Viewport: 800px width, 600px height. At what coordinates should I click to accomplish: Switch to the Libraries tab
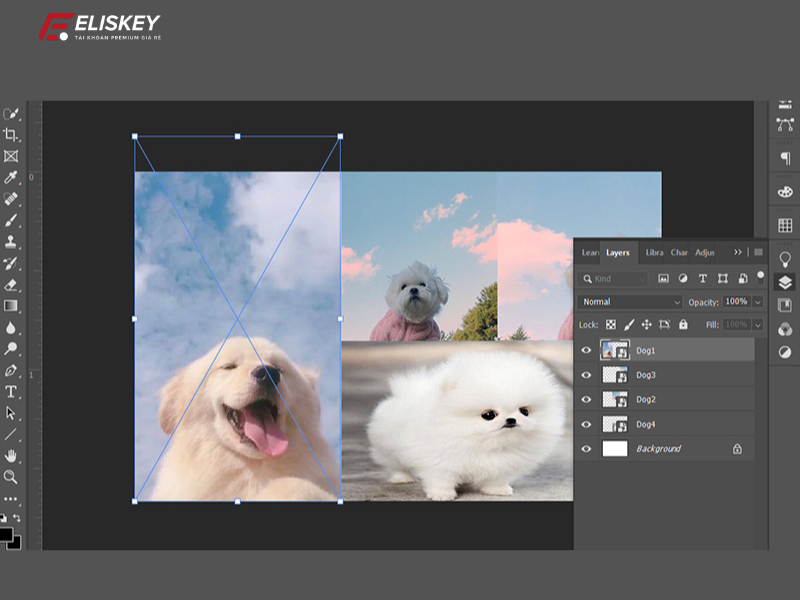(x=655, y=253)
